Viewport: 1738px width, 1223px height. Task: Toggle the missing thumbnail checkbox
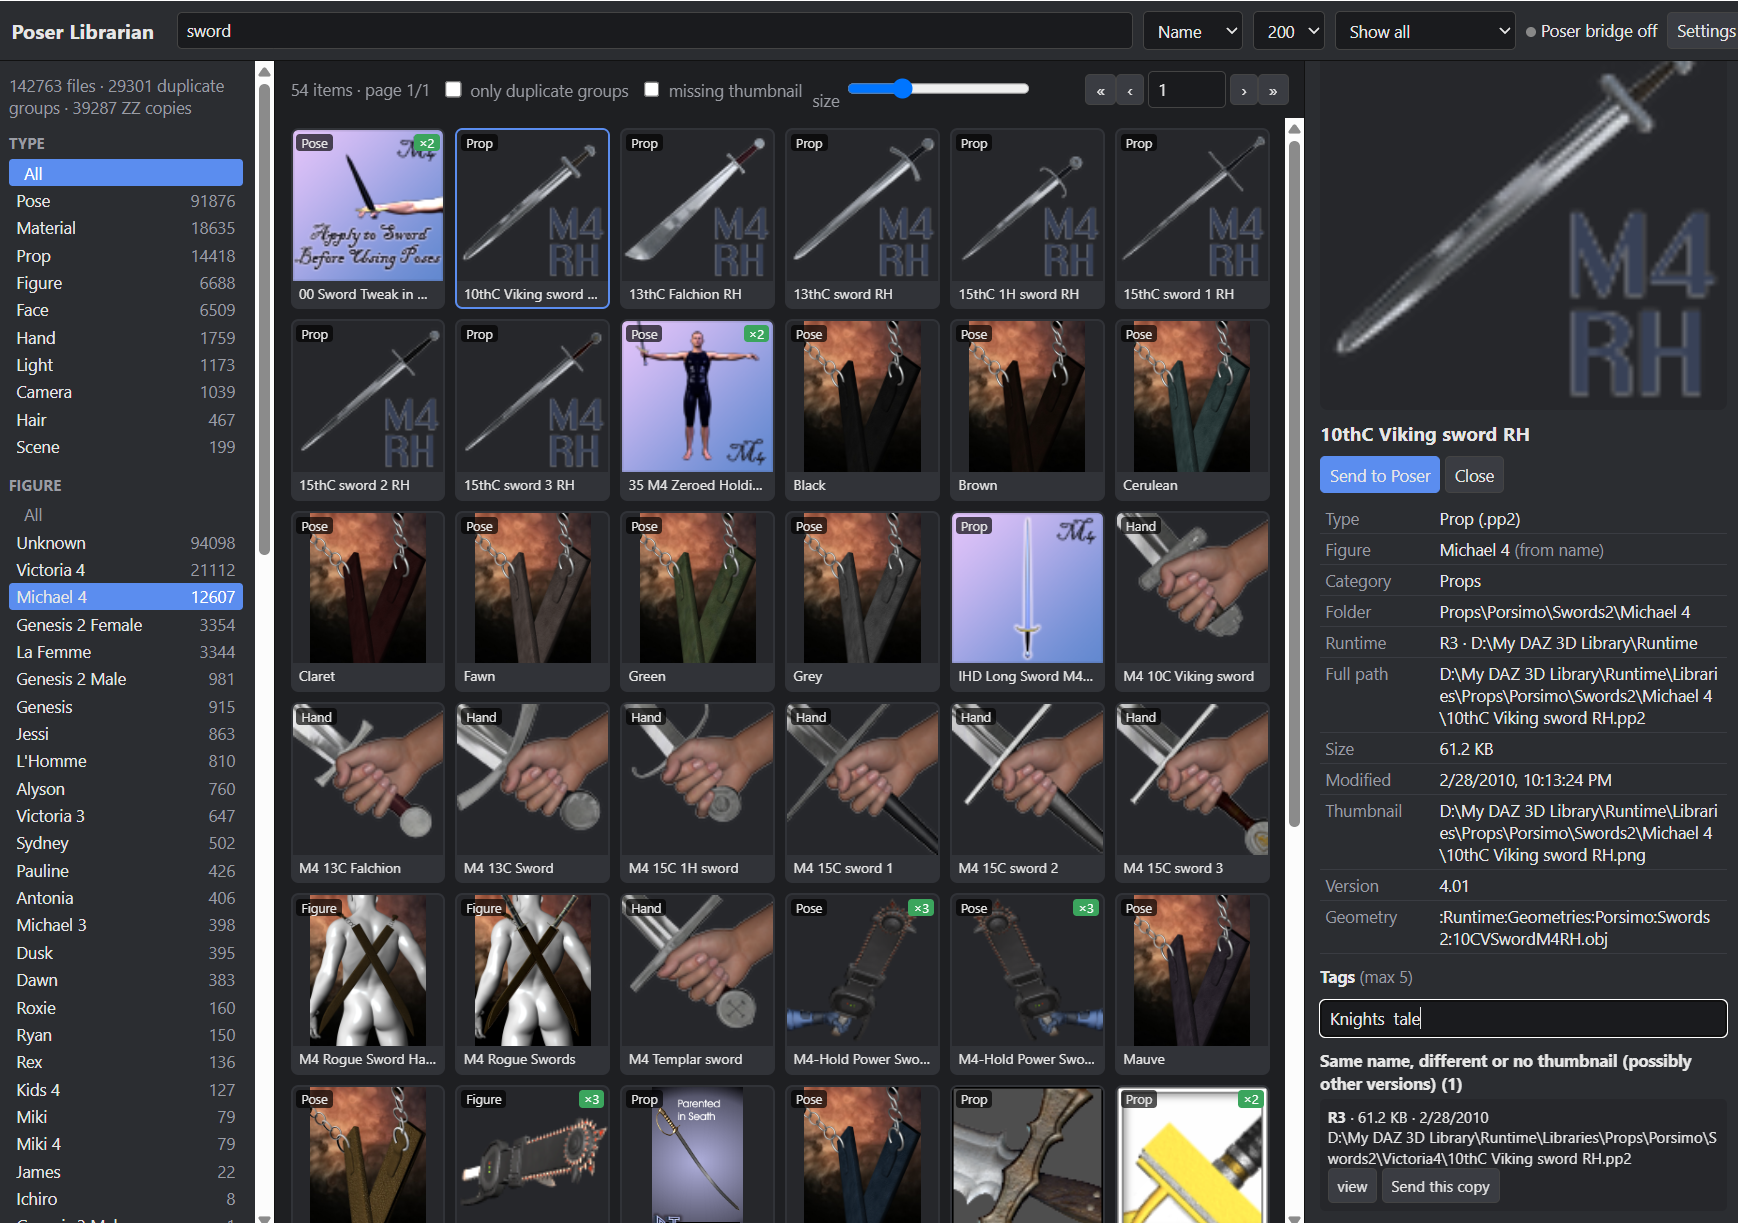pos(652,90)
